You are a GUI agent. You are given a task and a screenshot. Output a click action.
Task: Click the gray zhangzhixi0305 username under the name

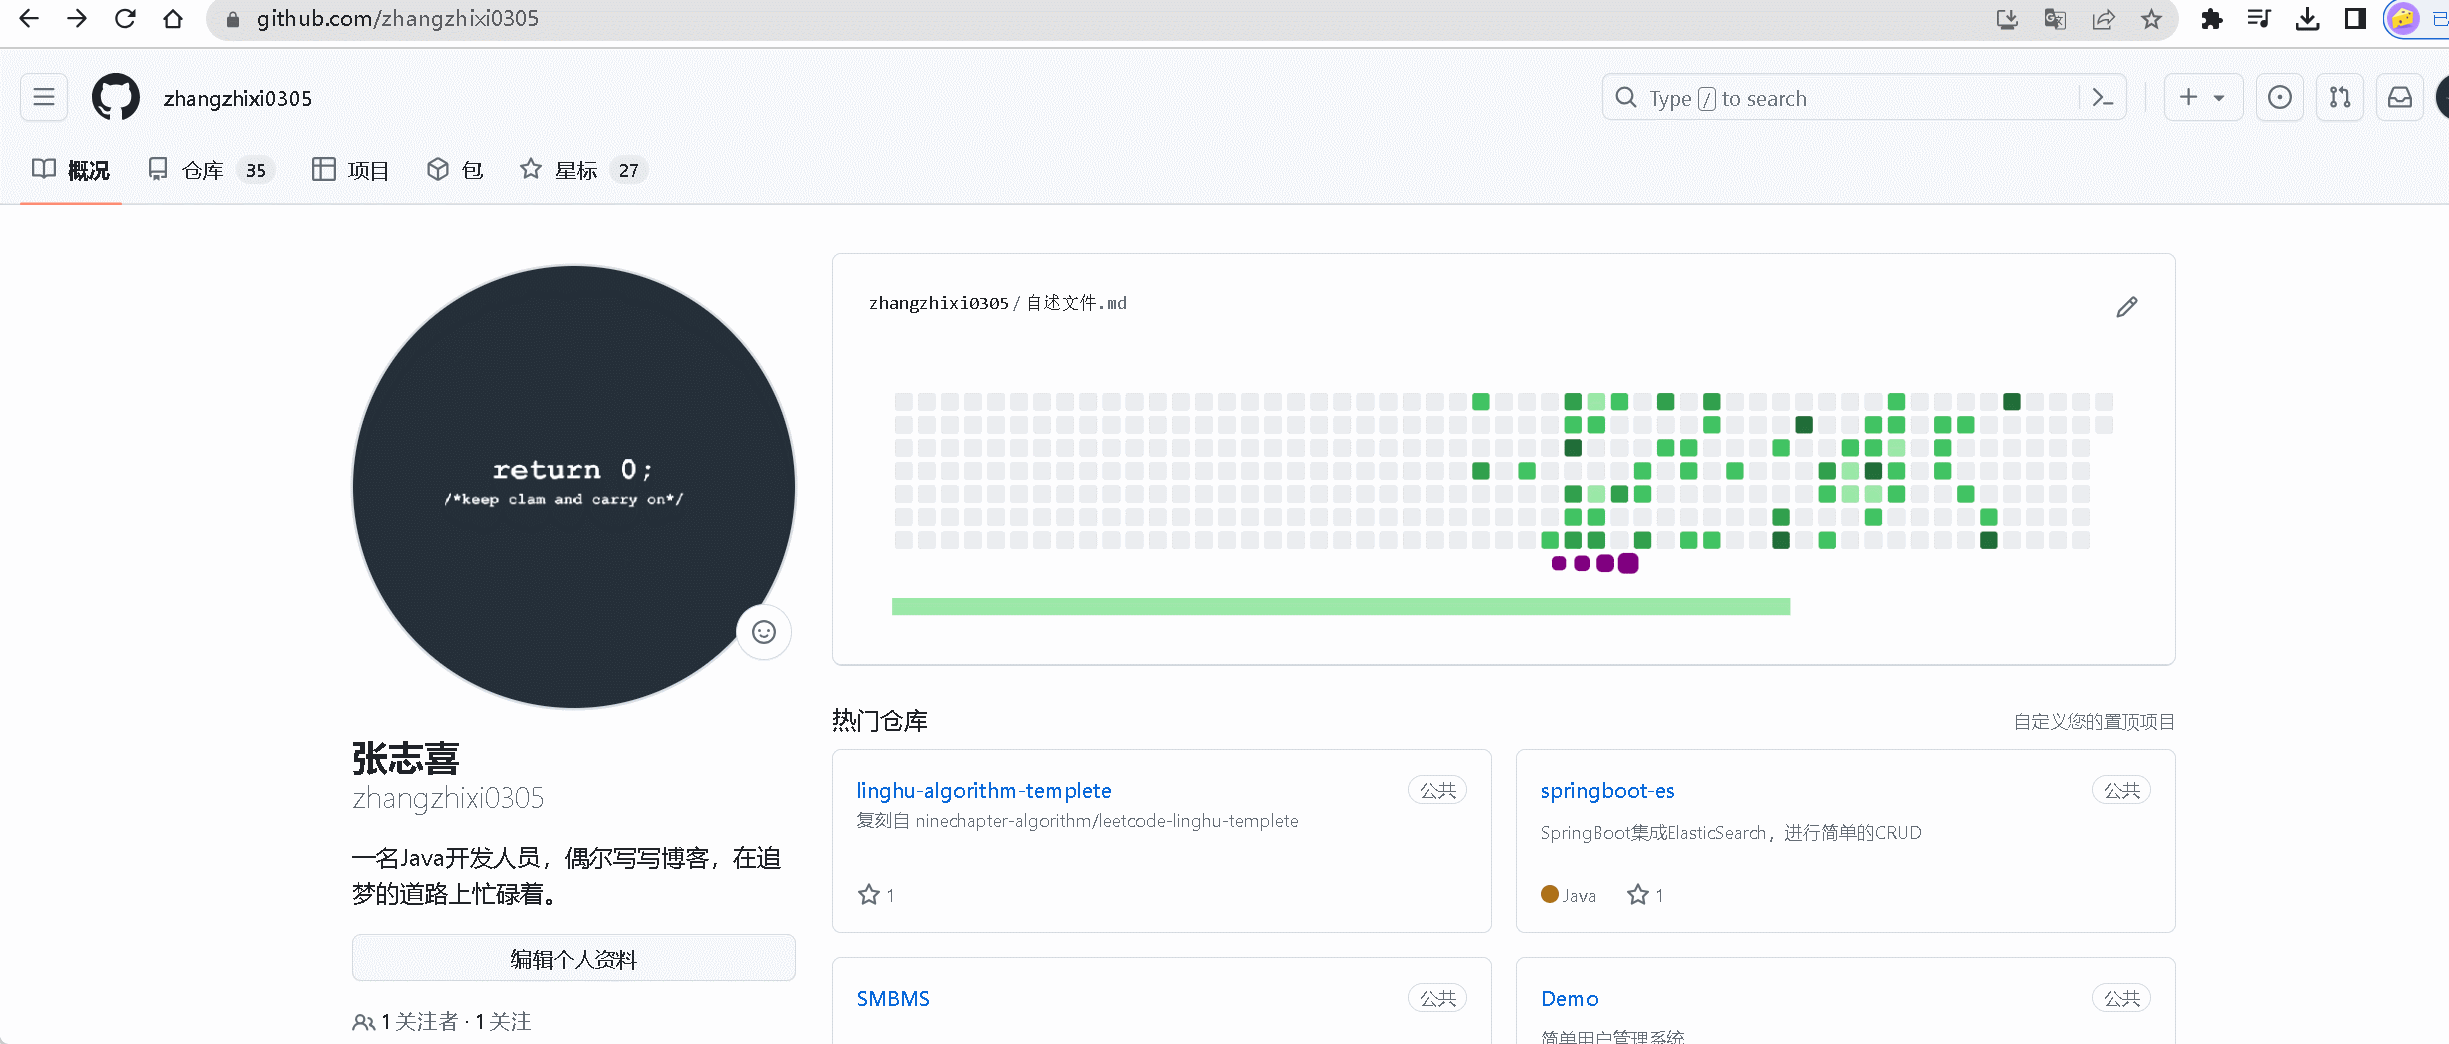(x=448, y=798)
